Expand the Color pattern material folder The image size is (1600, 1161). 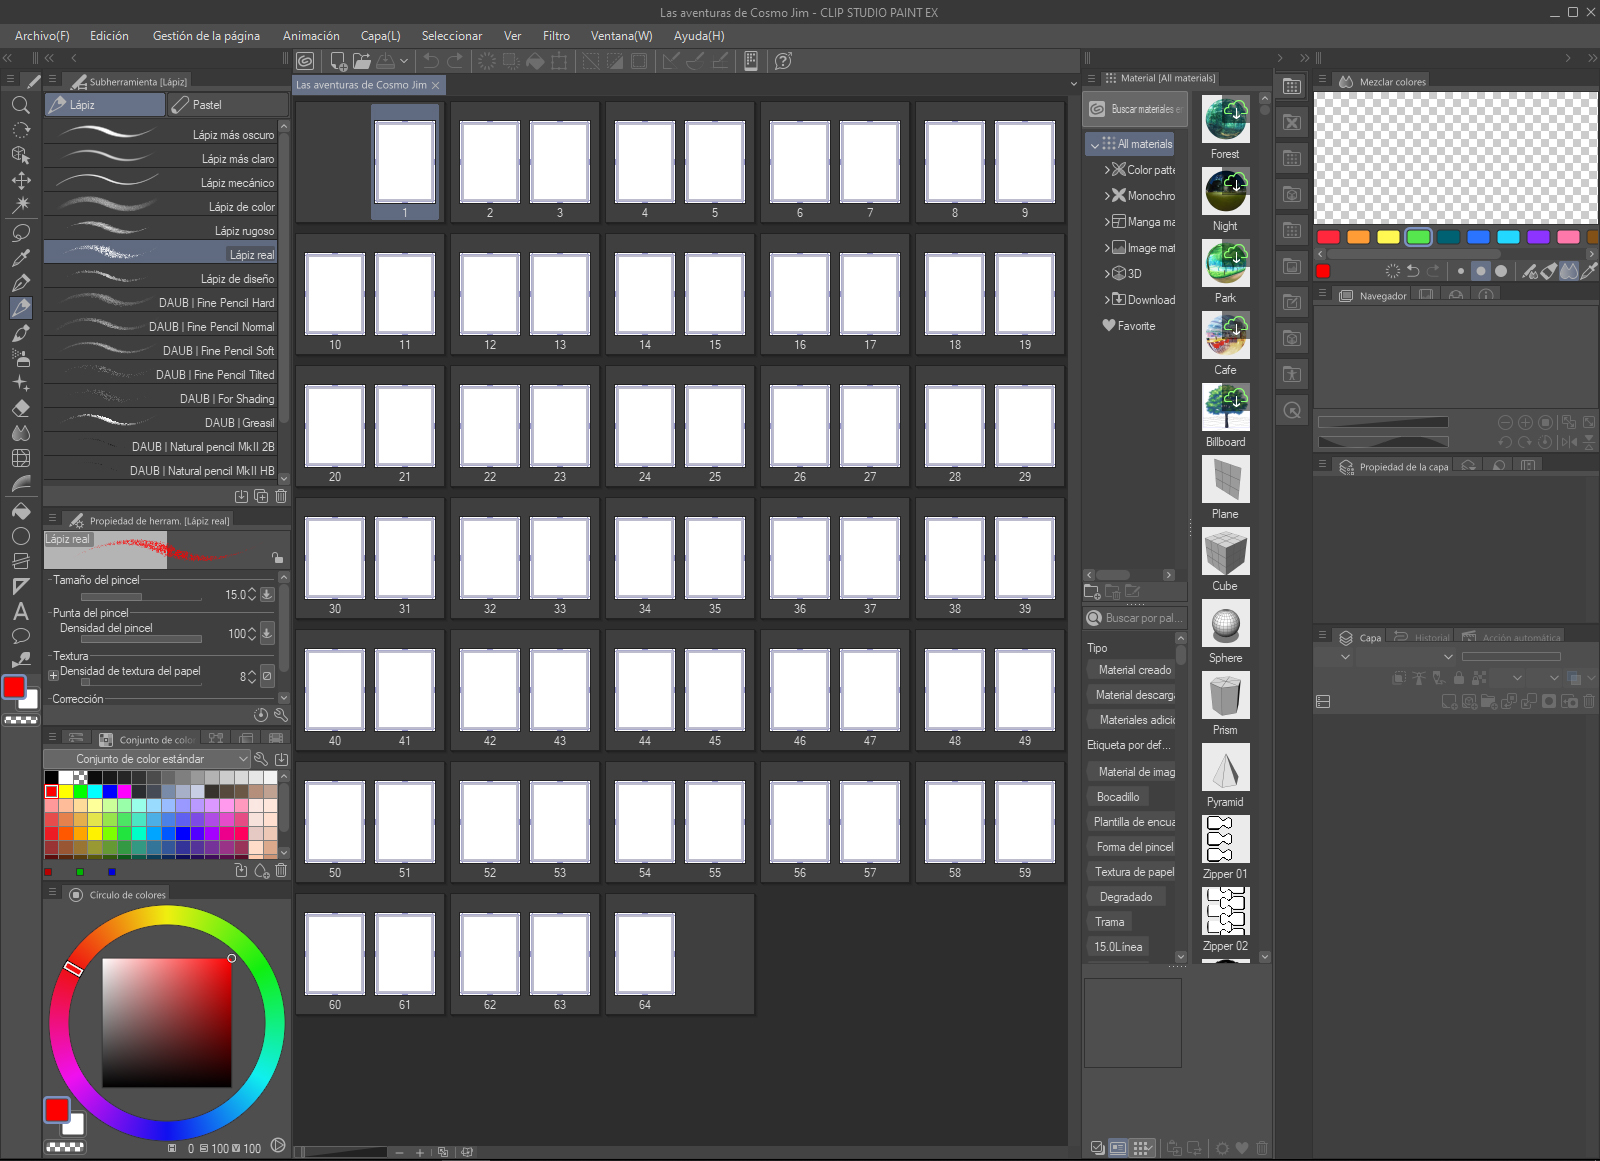tap(1107, 170)
